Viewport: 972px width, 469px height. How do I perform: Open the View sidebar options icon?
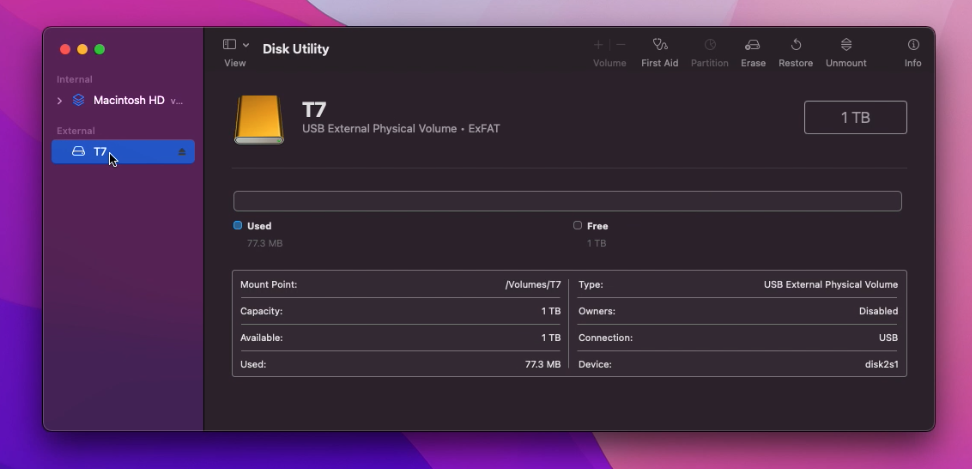click(229, 45)
